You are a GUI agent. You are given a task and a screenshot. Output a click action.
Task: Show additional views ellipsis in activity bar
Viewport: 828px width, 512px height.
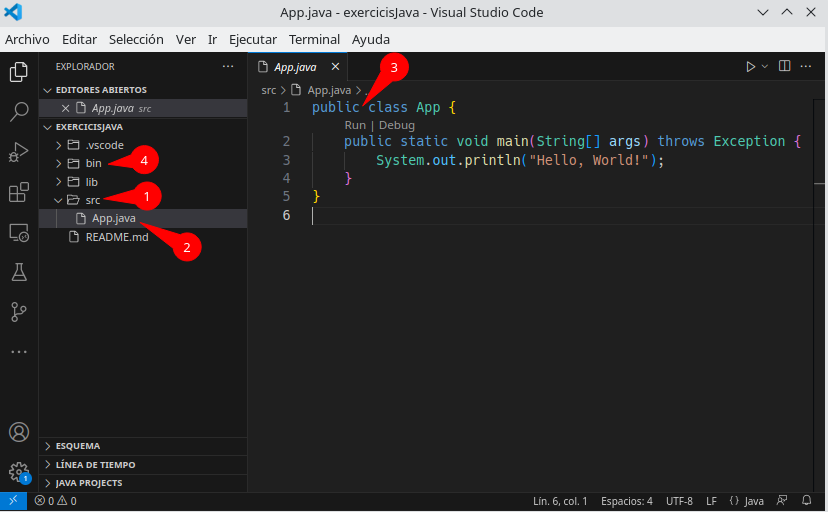coord(19,352)
